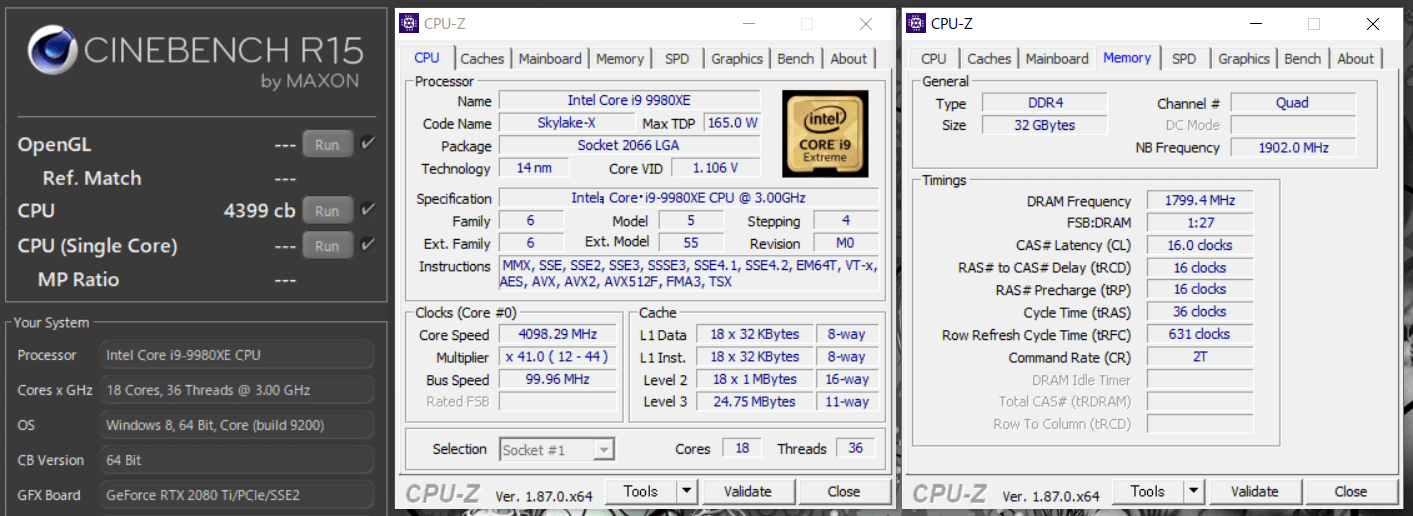Expand Tools dropdown arrow in left CPU-Z

click(x=686, y=491)
